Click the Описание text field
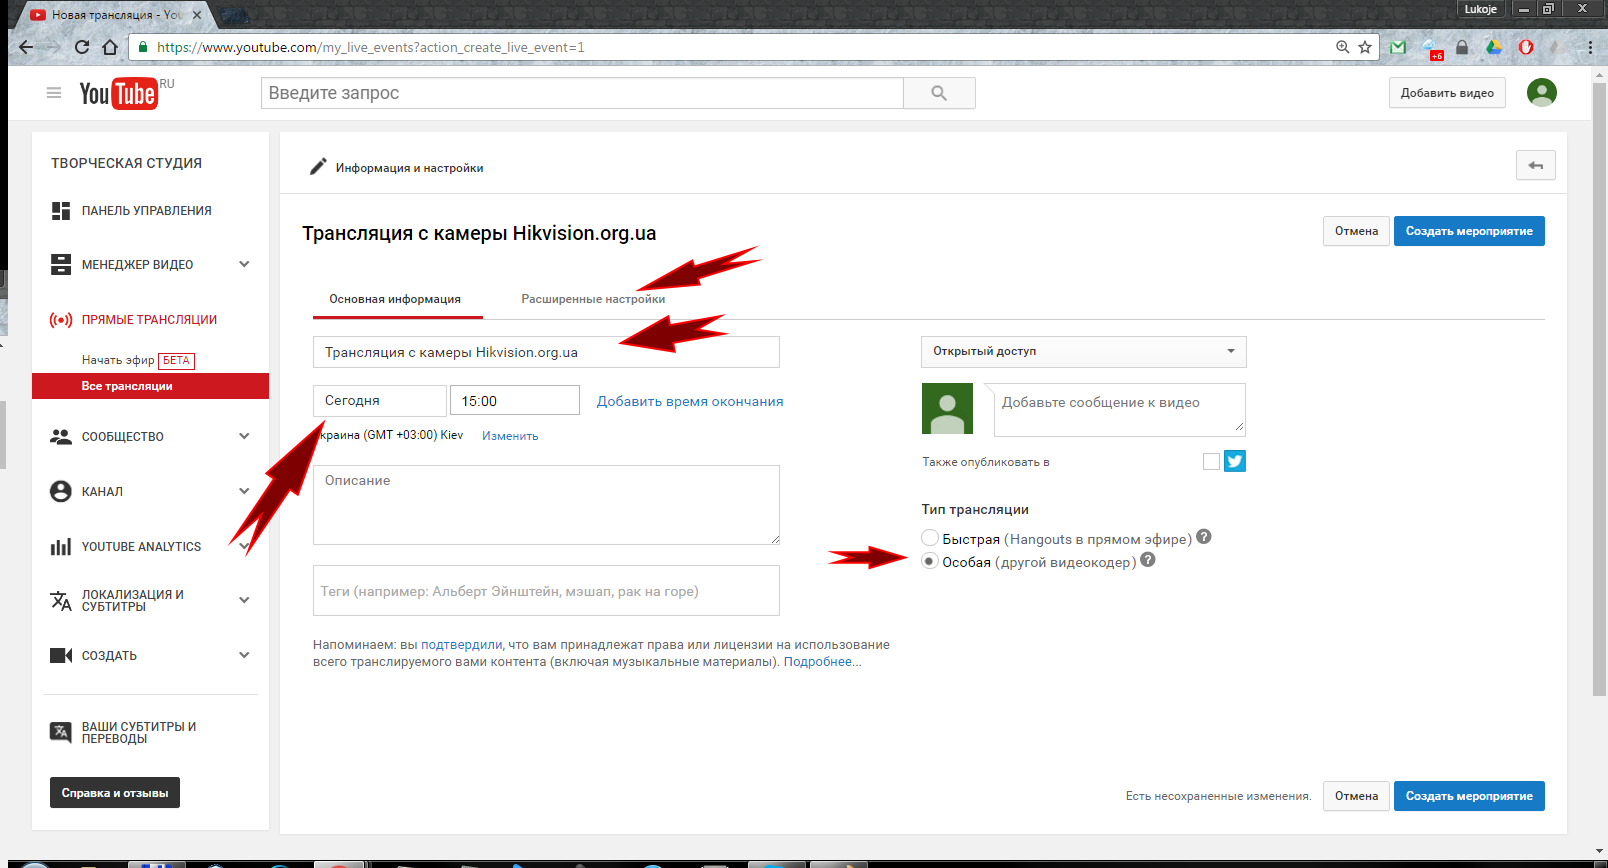 [545, 504]
